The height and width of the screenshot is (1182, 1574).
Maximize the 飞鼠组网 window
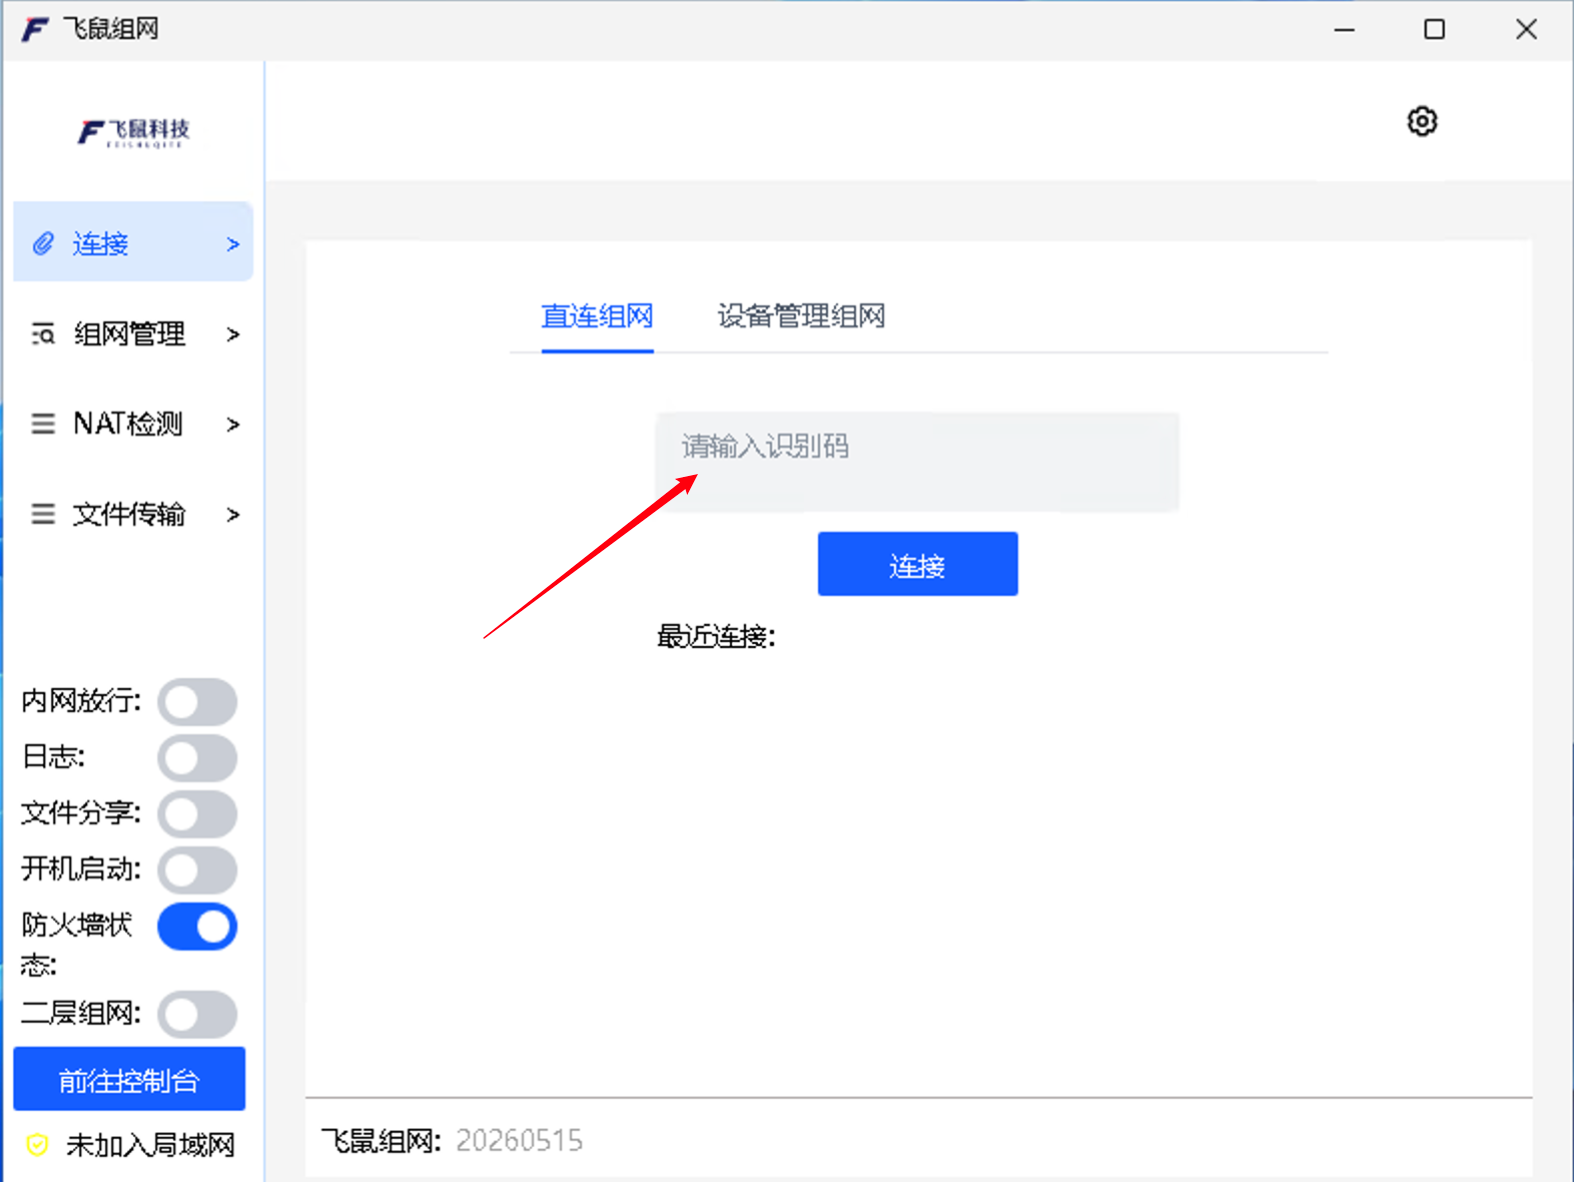[1435, 30]
